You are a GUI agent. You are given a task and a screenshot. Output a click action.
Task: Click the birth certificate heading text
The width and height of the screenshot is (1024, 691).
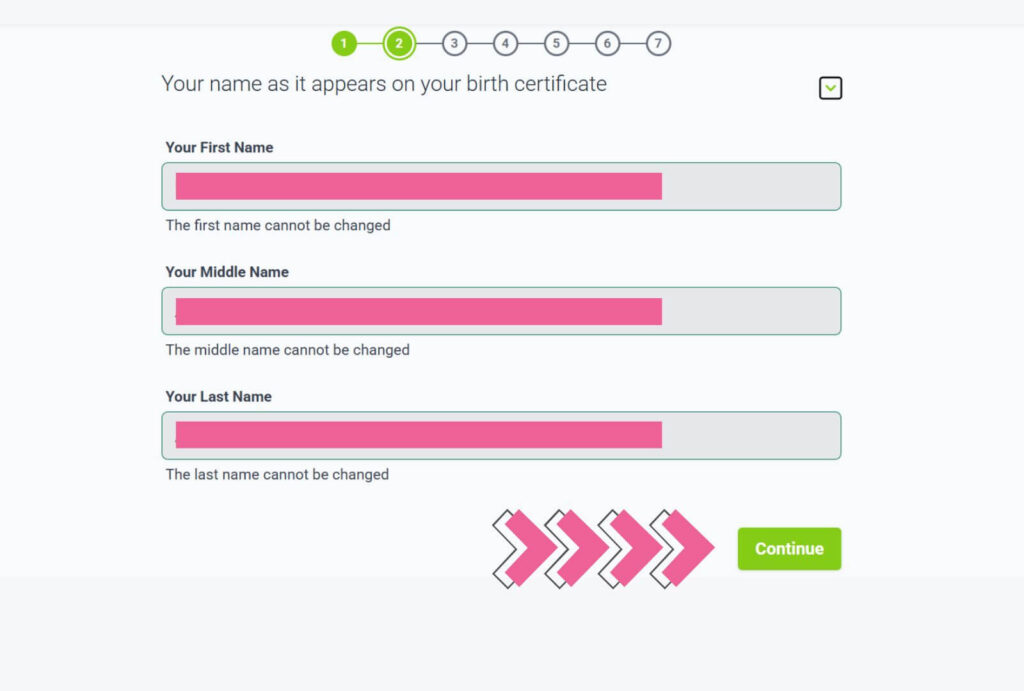tap(383, 84)
